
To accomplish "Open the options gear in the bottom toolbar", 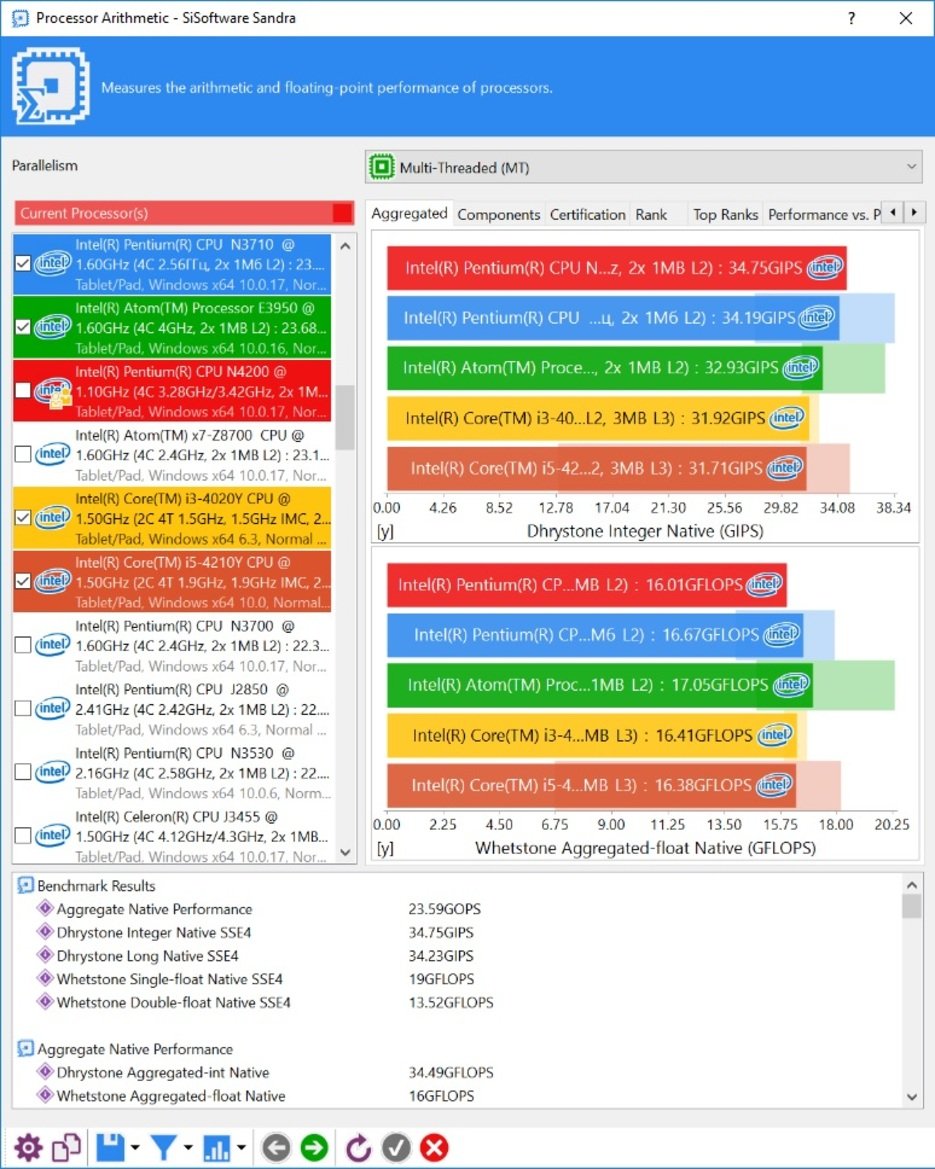I will tap(28, 1147).
